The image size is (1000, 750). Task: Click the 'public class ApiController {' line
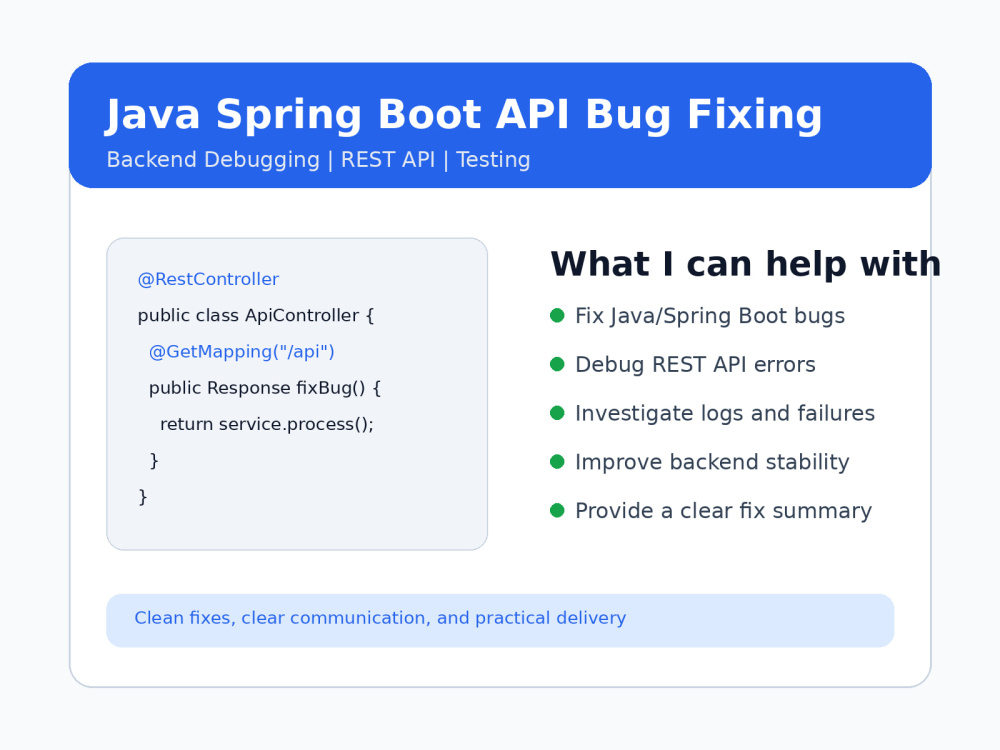[x=256, y=316]
